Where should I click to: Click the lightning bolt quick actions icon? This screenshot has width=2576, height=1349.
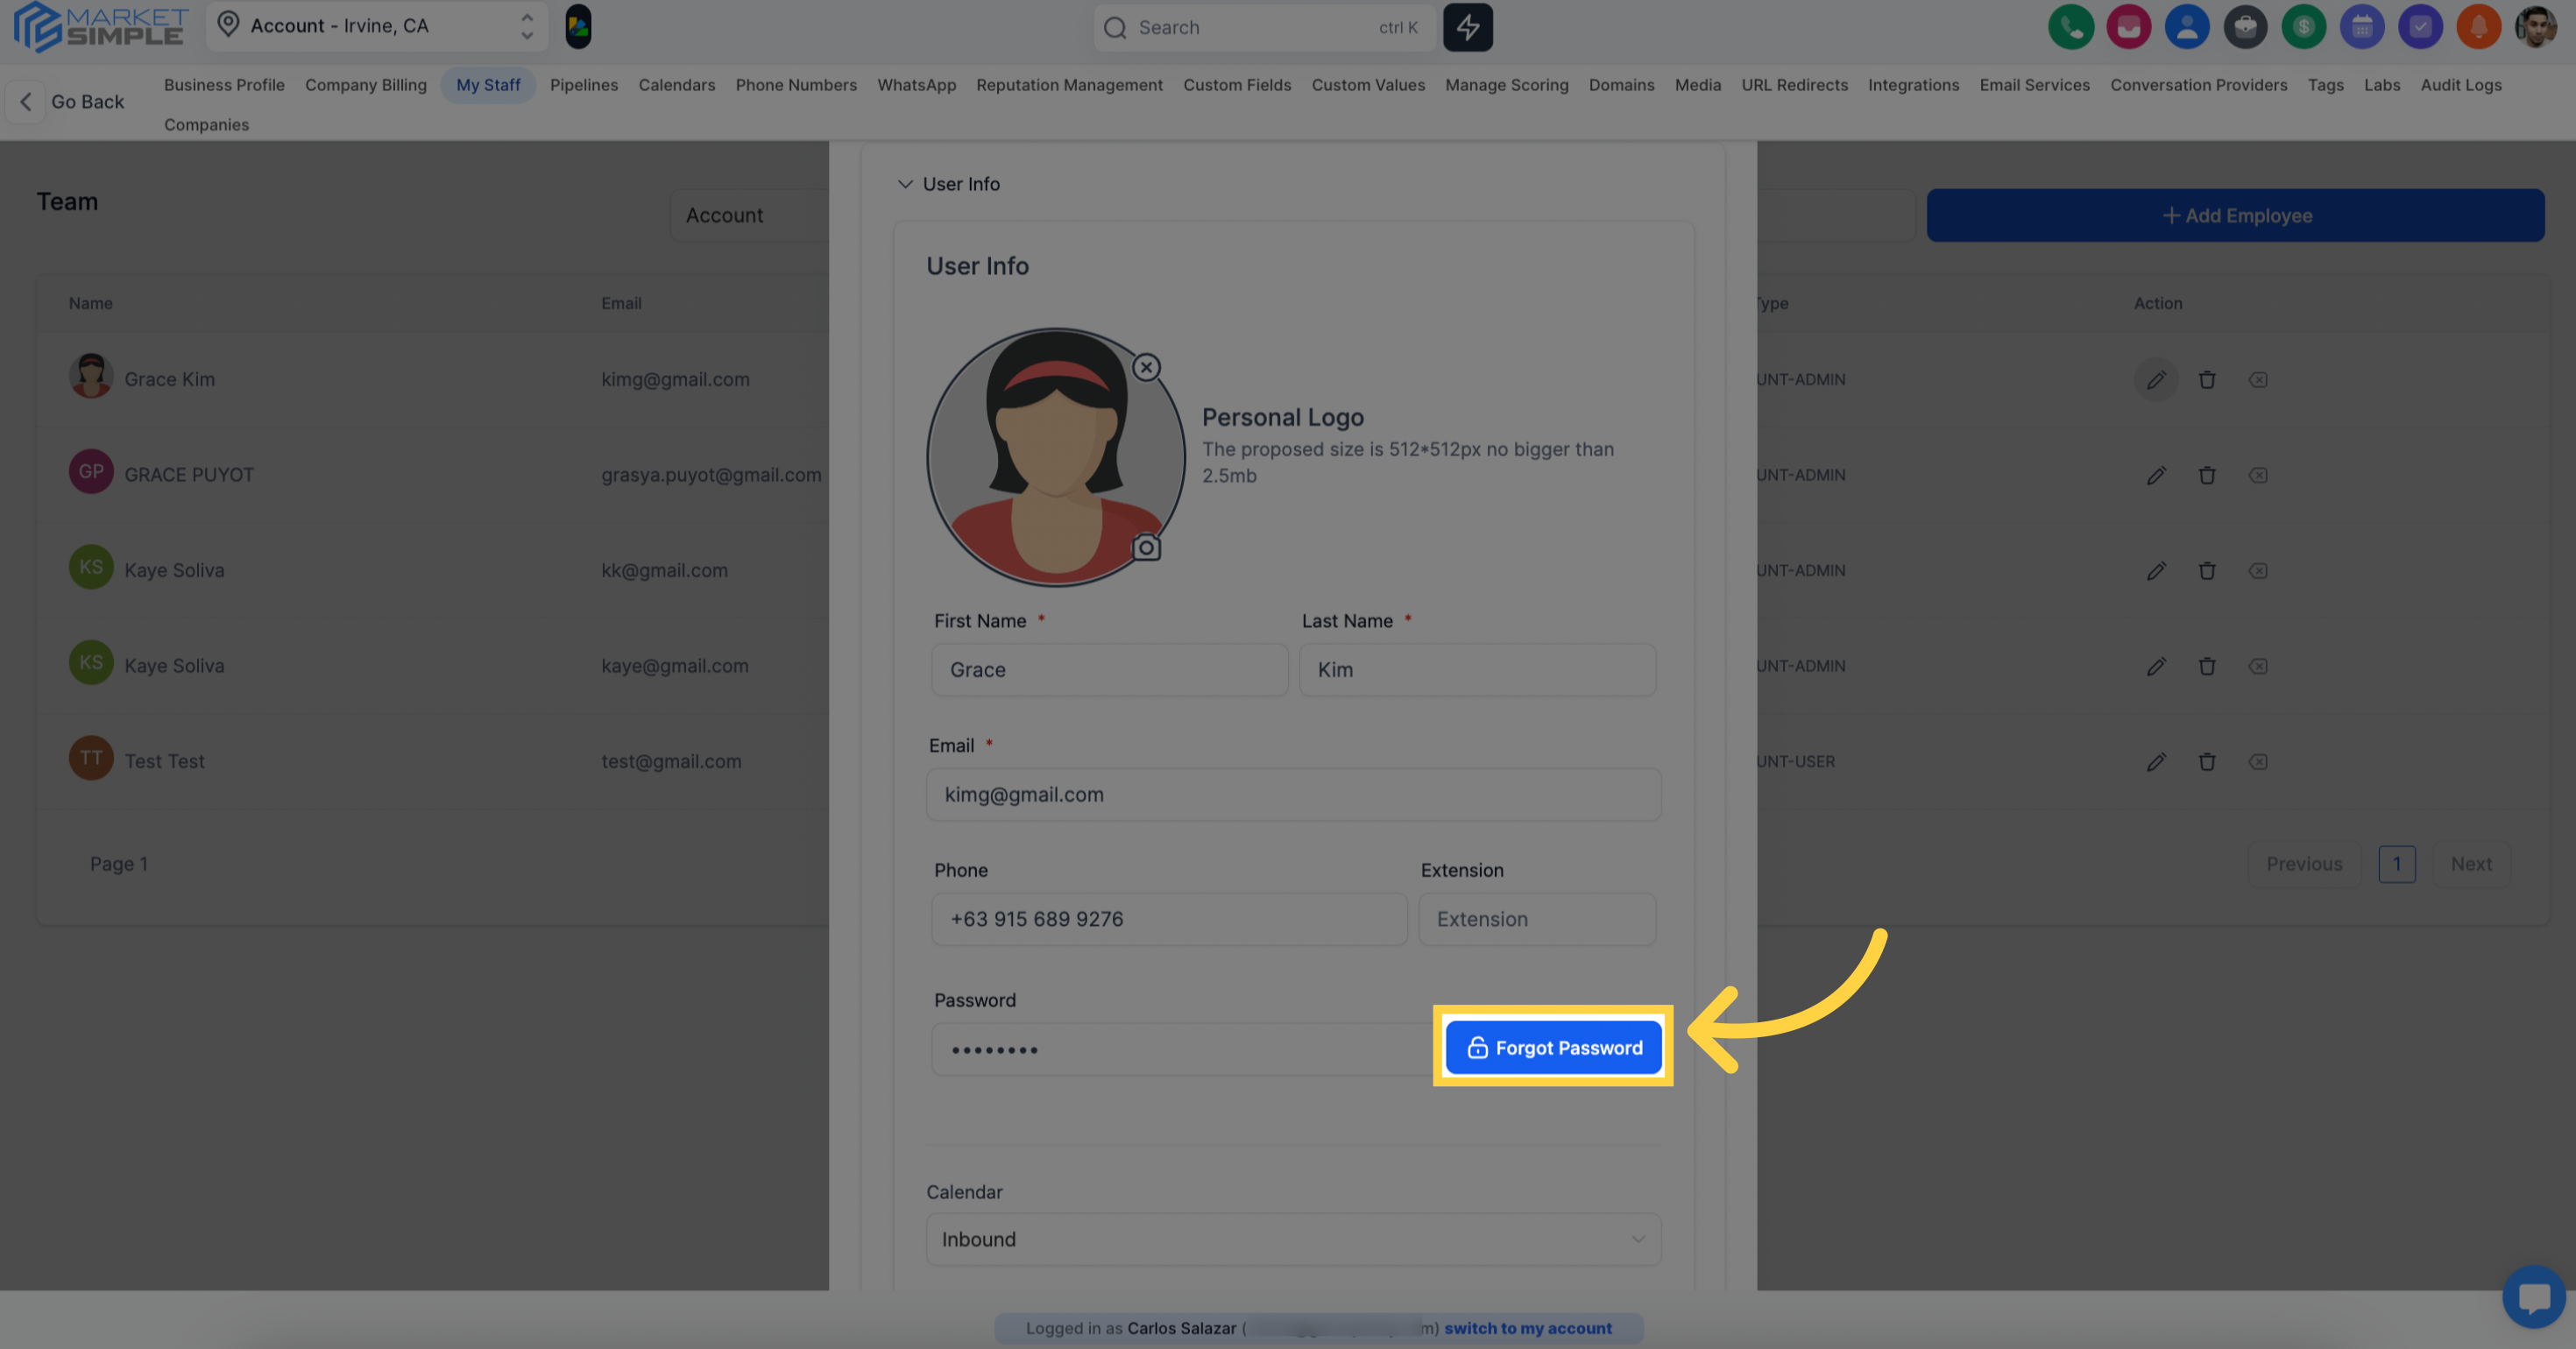pos(1467,27)
